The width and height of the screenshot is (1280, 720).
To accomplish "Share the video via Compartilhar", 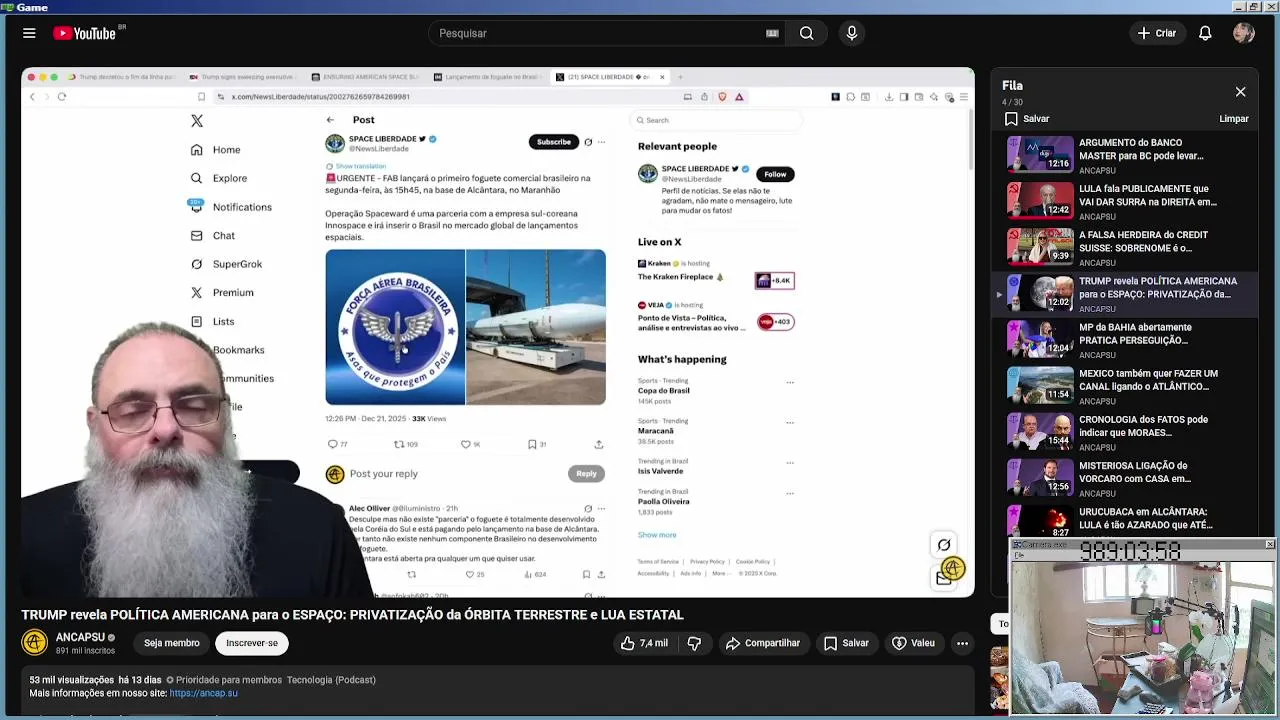I will pos(763,643).
